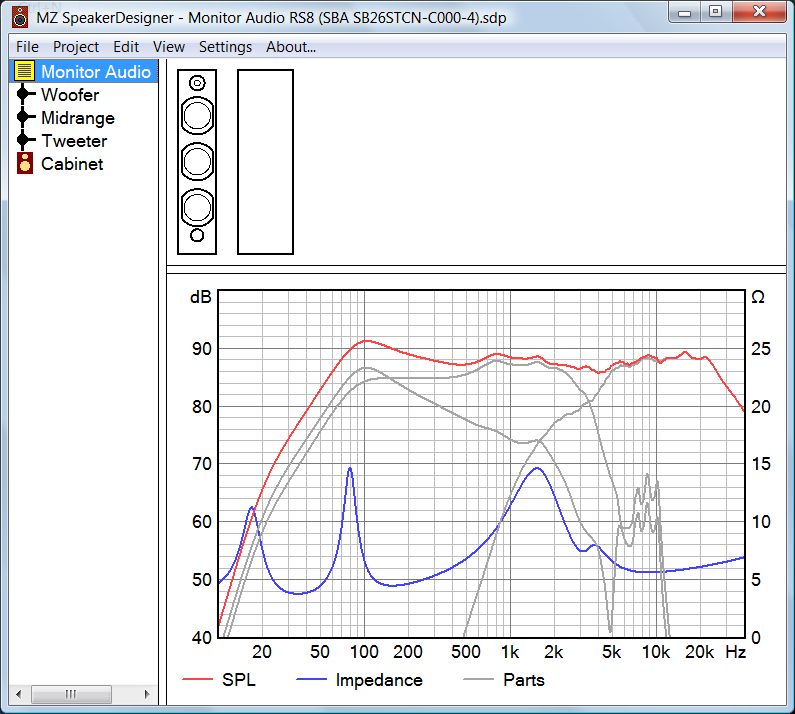
Task: Click the bass port circle at cabinet bottom
Action: coord(197,235)
